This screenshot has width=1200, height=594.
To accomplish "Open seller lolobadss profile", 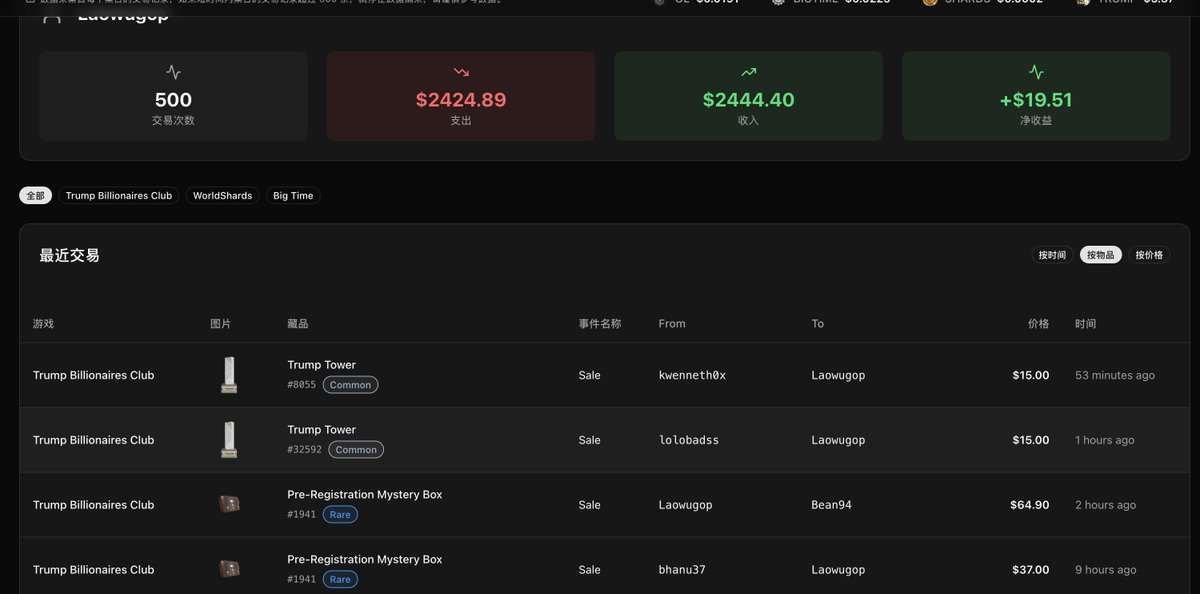I will pos(688,440).
